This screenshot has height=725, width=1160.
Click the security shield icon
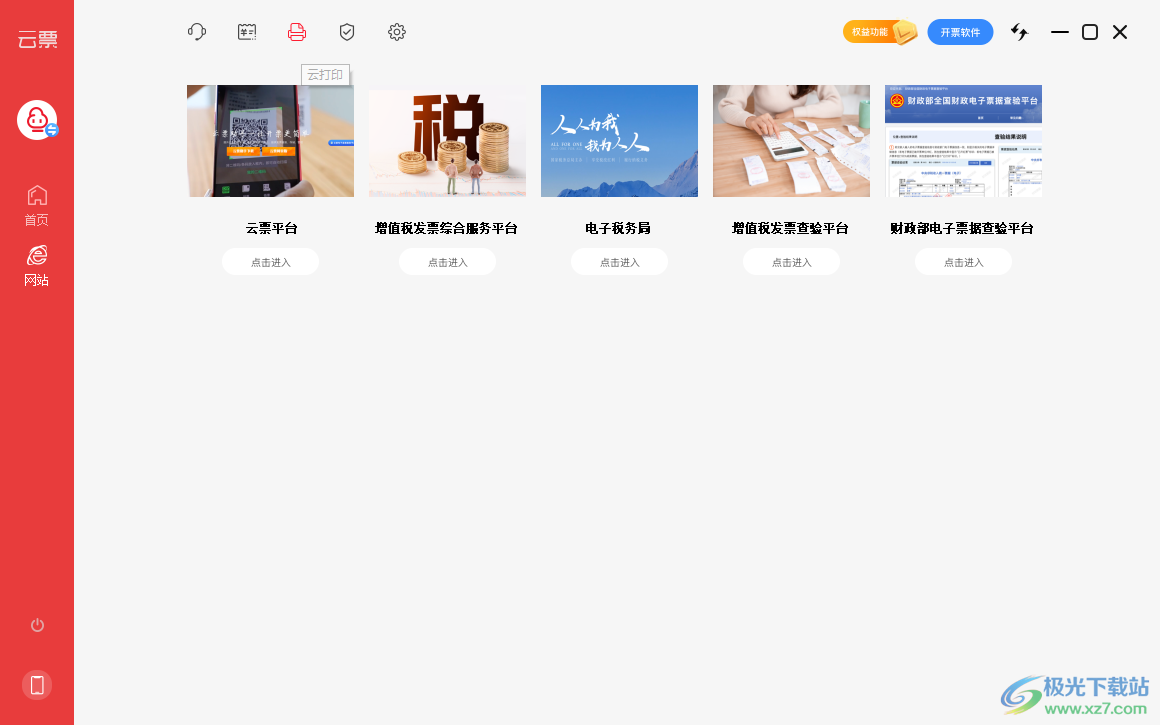[347, 32]
